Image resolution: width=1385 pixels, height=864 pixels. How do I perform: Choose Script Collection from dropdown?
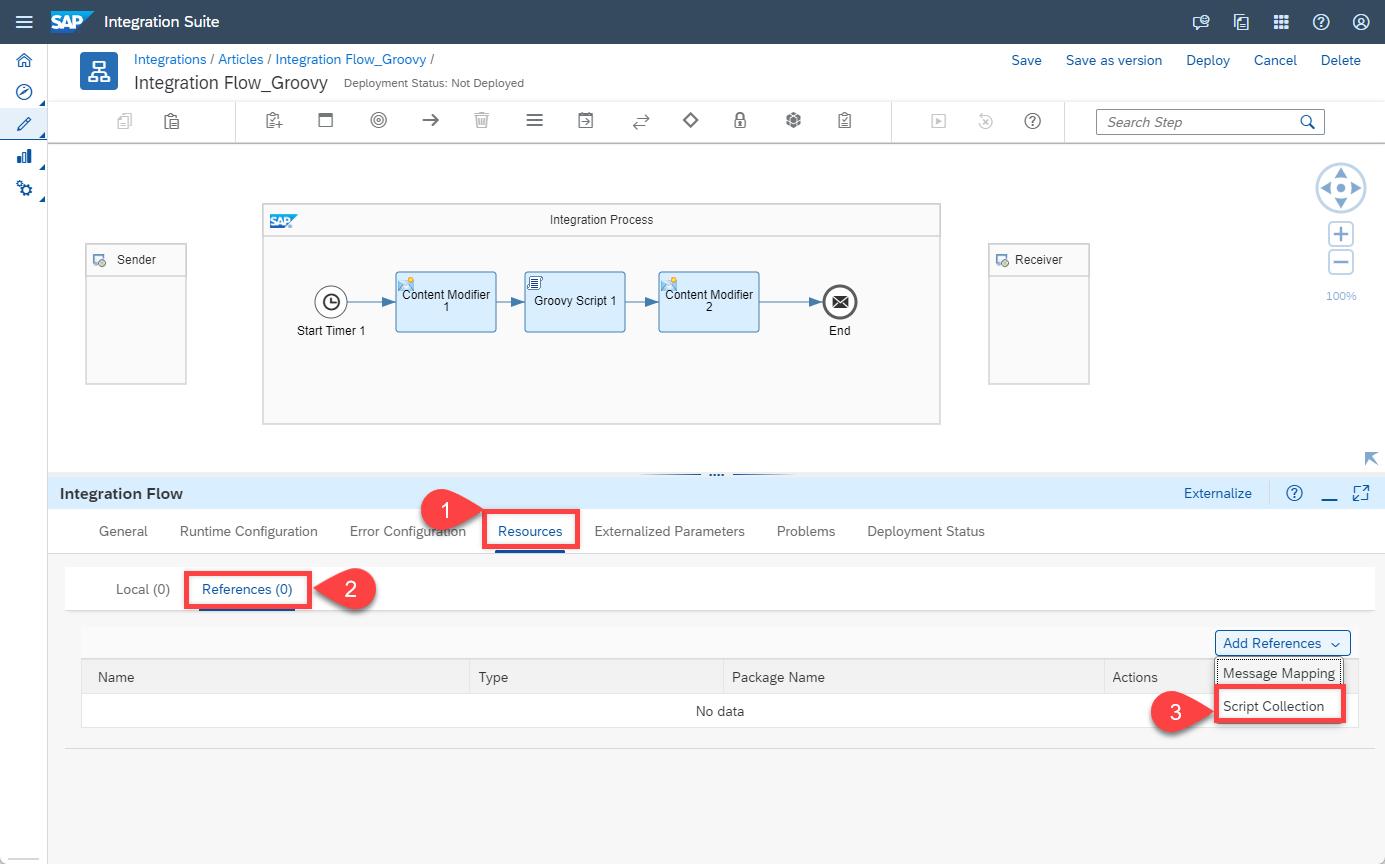click(1273, 706)
